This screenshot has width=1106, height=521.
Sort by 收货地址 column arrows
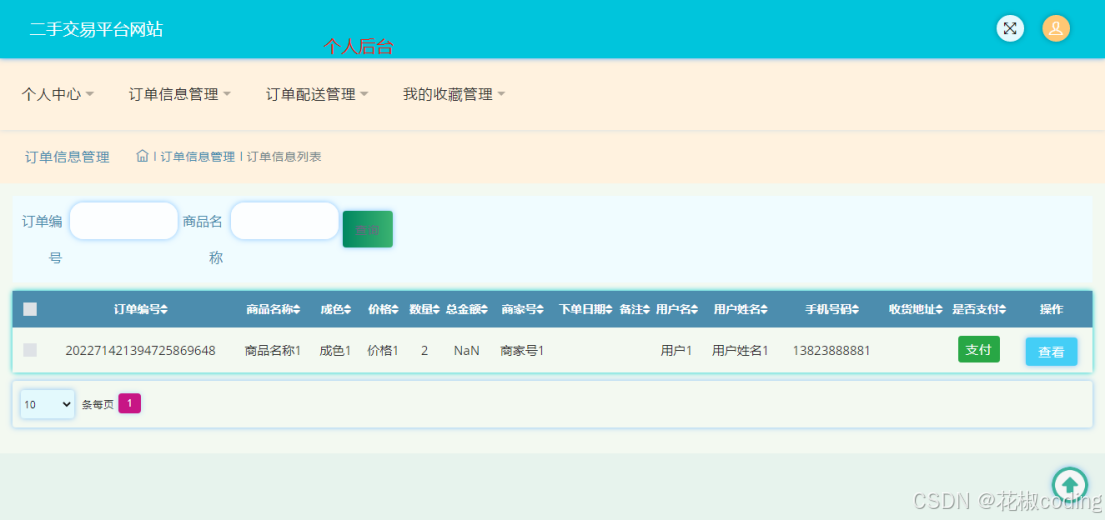pyautogui.click(x=940, y=309)
